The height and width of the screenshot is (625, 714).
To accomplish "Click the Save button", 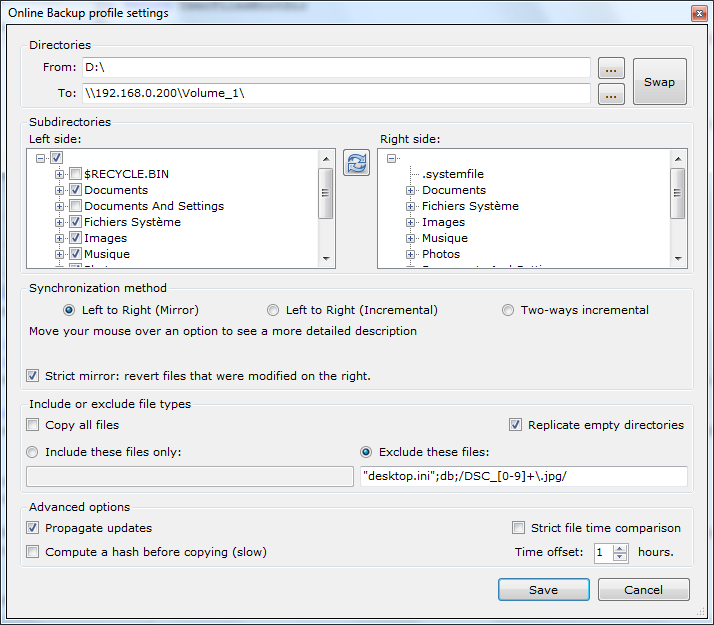I will point(543,590).
